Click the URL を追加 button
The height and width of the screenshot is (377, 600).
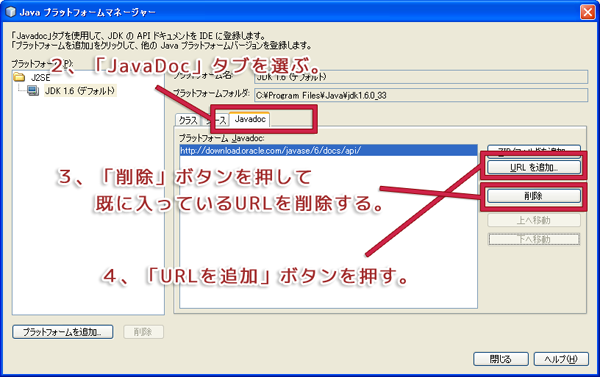click(534, 167)
